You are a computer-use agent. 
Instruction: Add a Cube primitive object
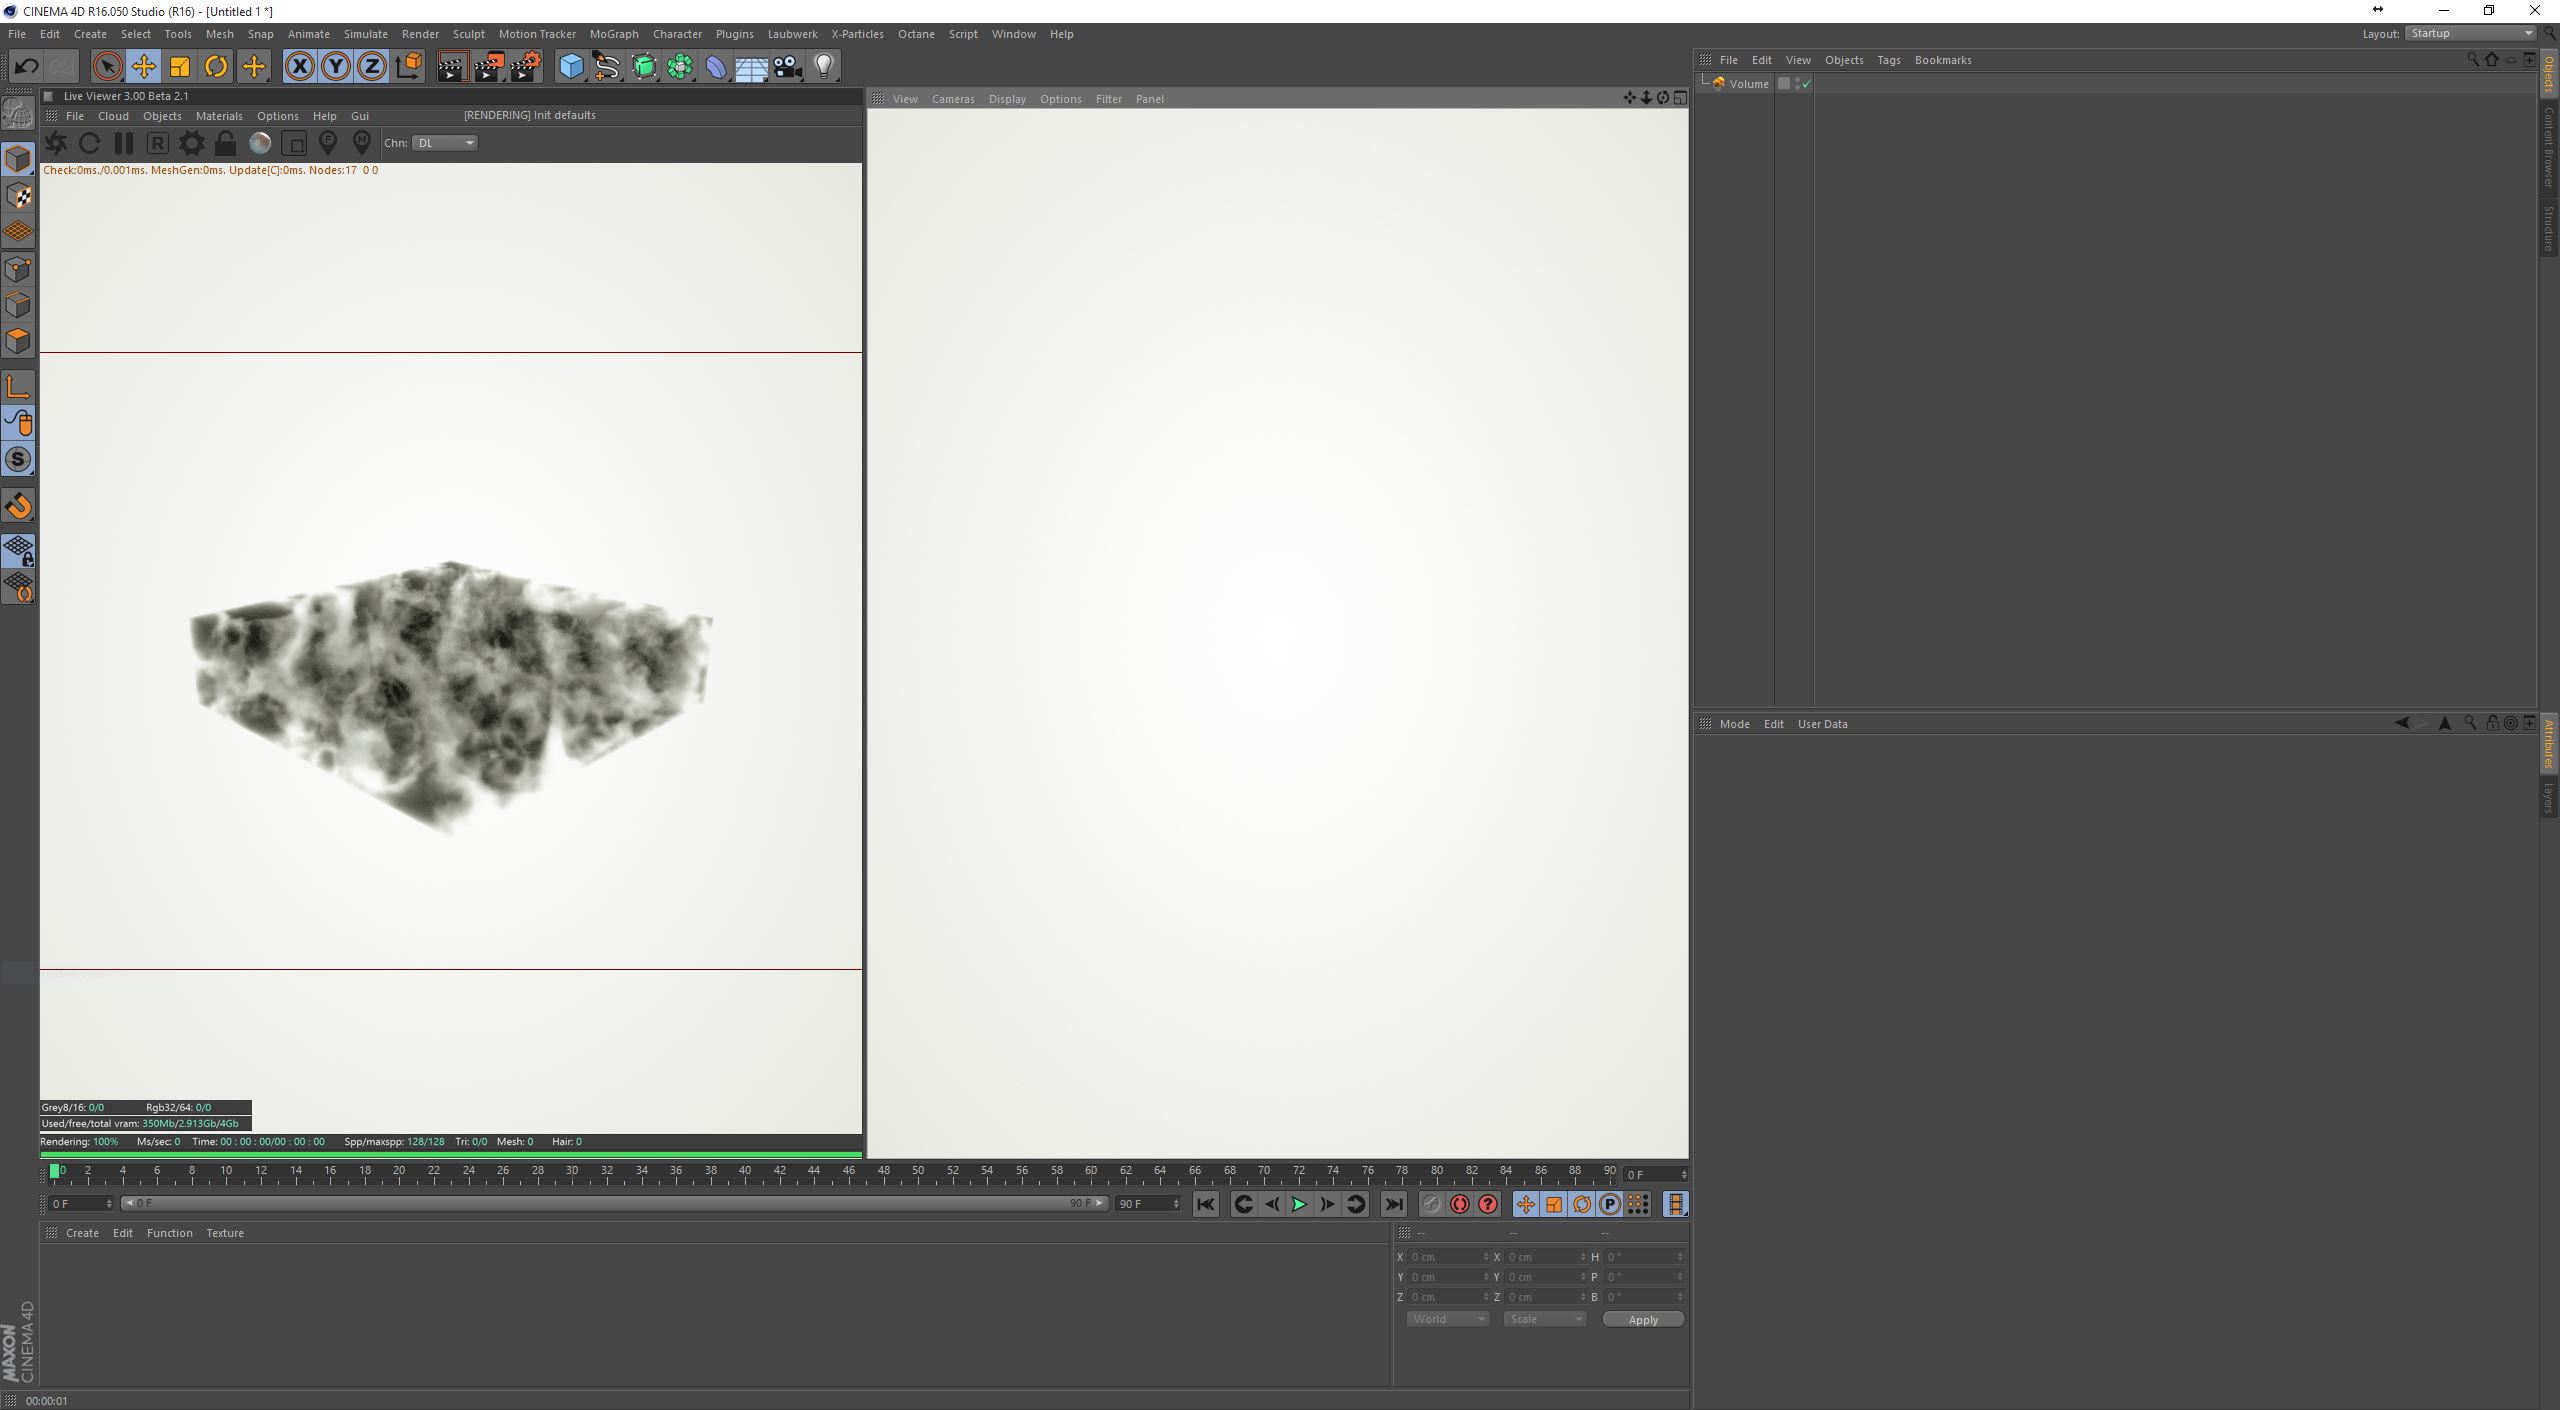(x=571, y=67)
